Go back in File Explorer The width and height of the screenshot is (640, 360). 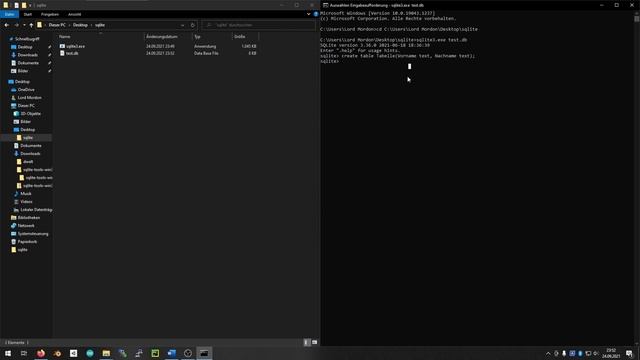(7, 25)
